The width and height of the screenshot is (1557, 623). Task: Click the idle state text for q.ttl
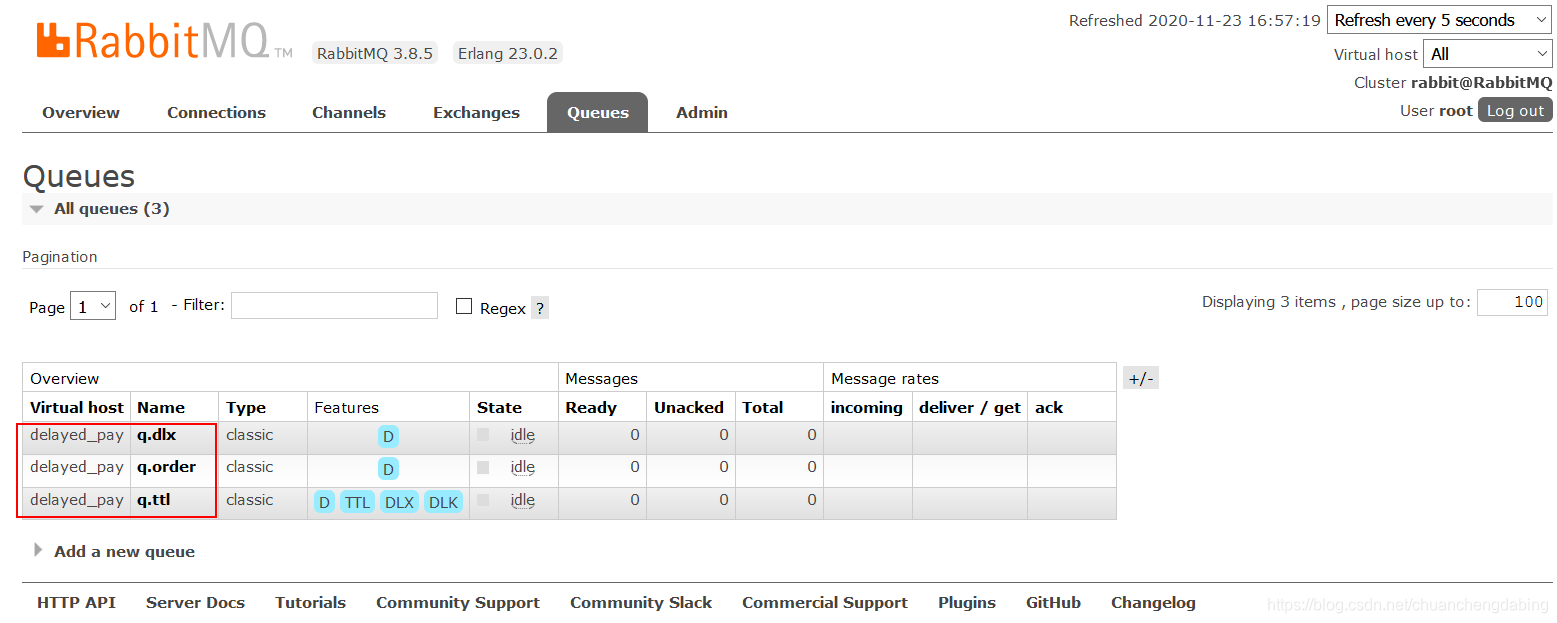(522, 500)
